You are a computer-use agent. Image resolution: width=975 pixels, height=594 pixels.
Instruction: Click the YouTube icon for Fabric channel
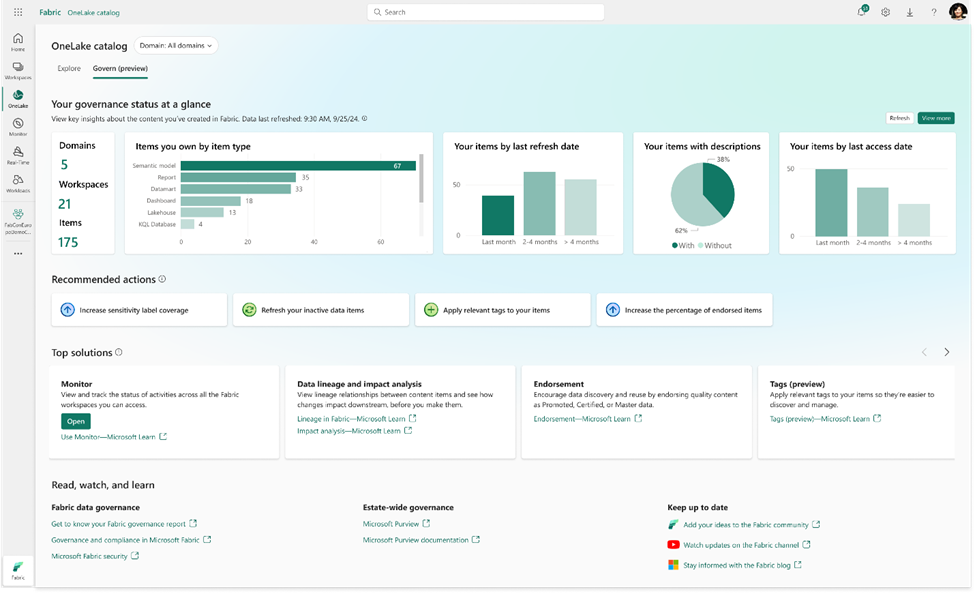coord(673,545)
